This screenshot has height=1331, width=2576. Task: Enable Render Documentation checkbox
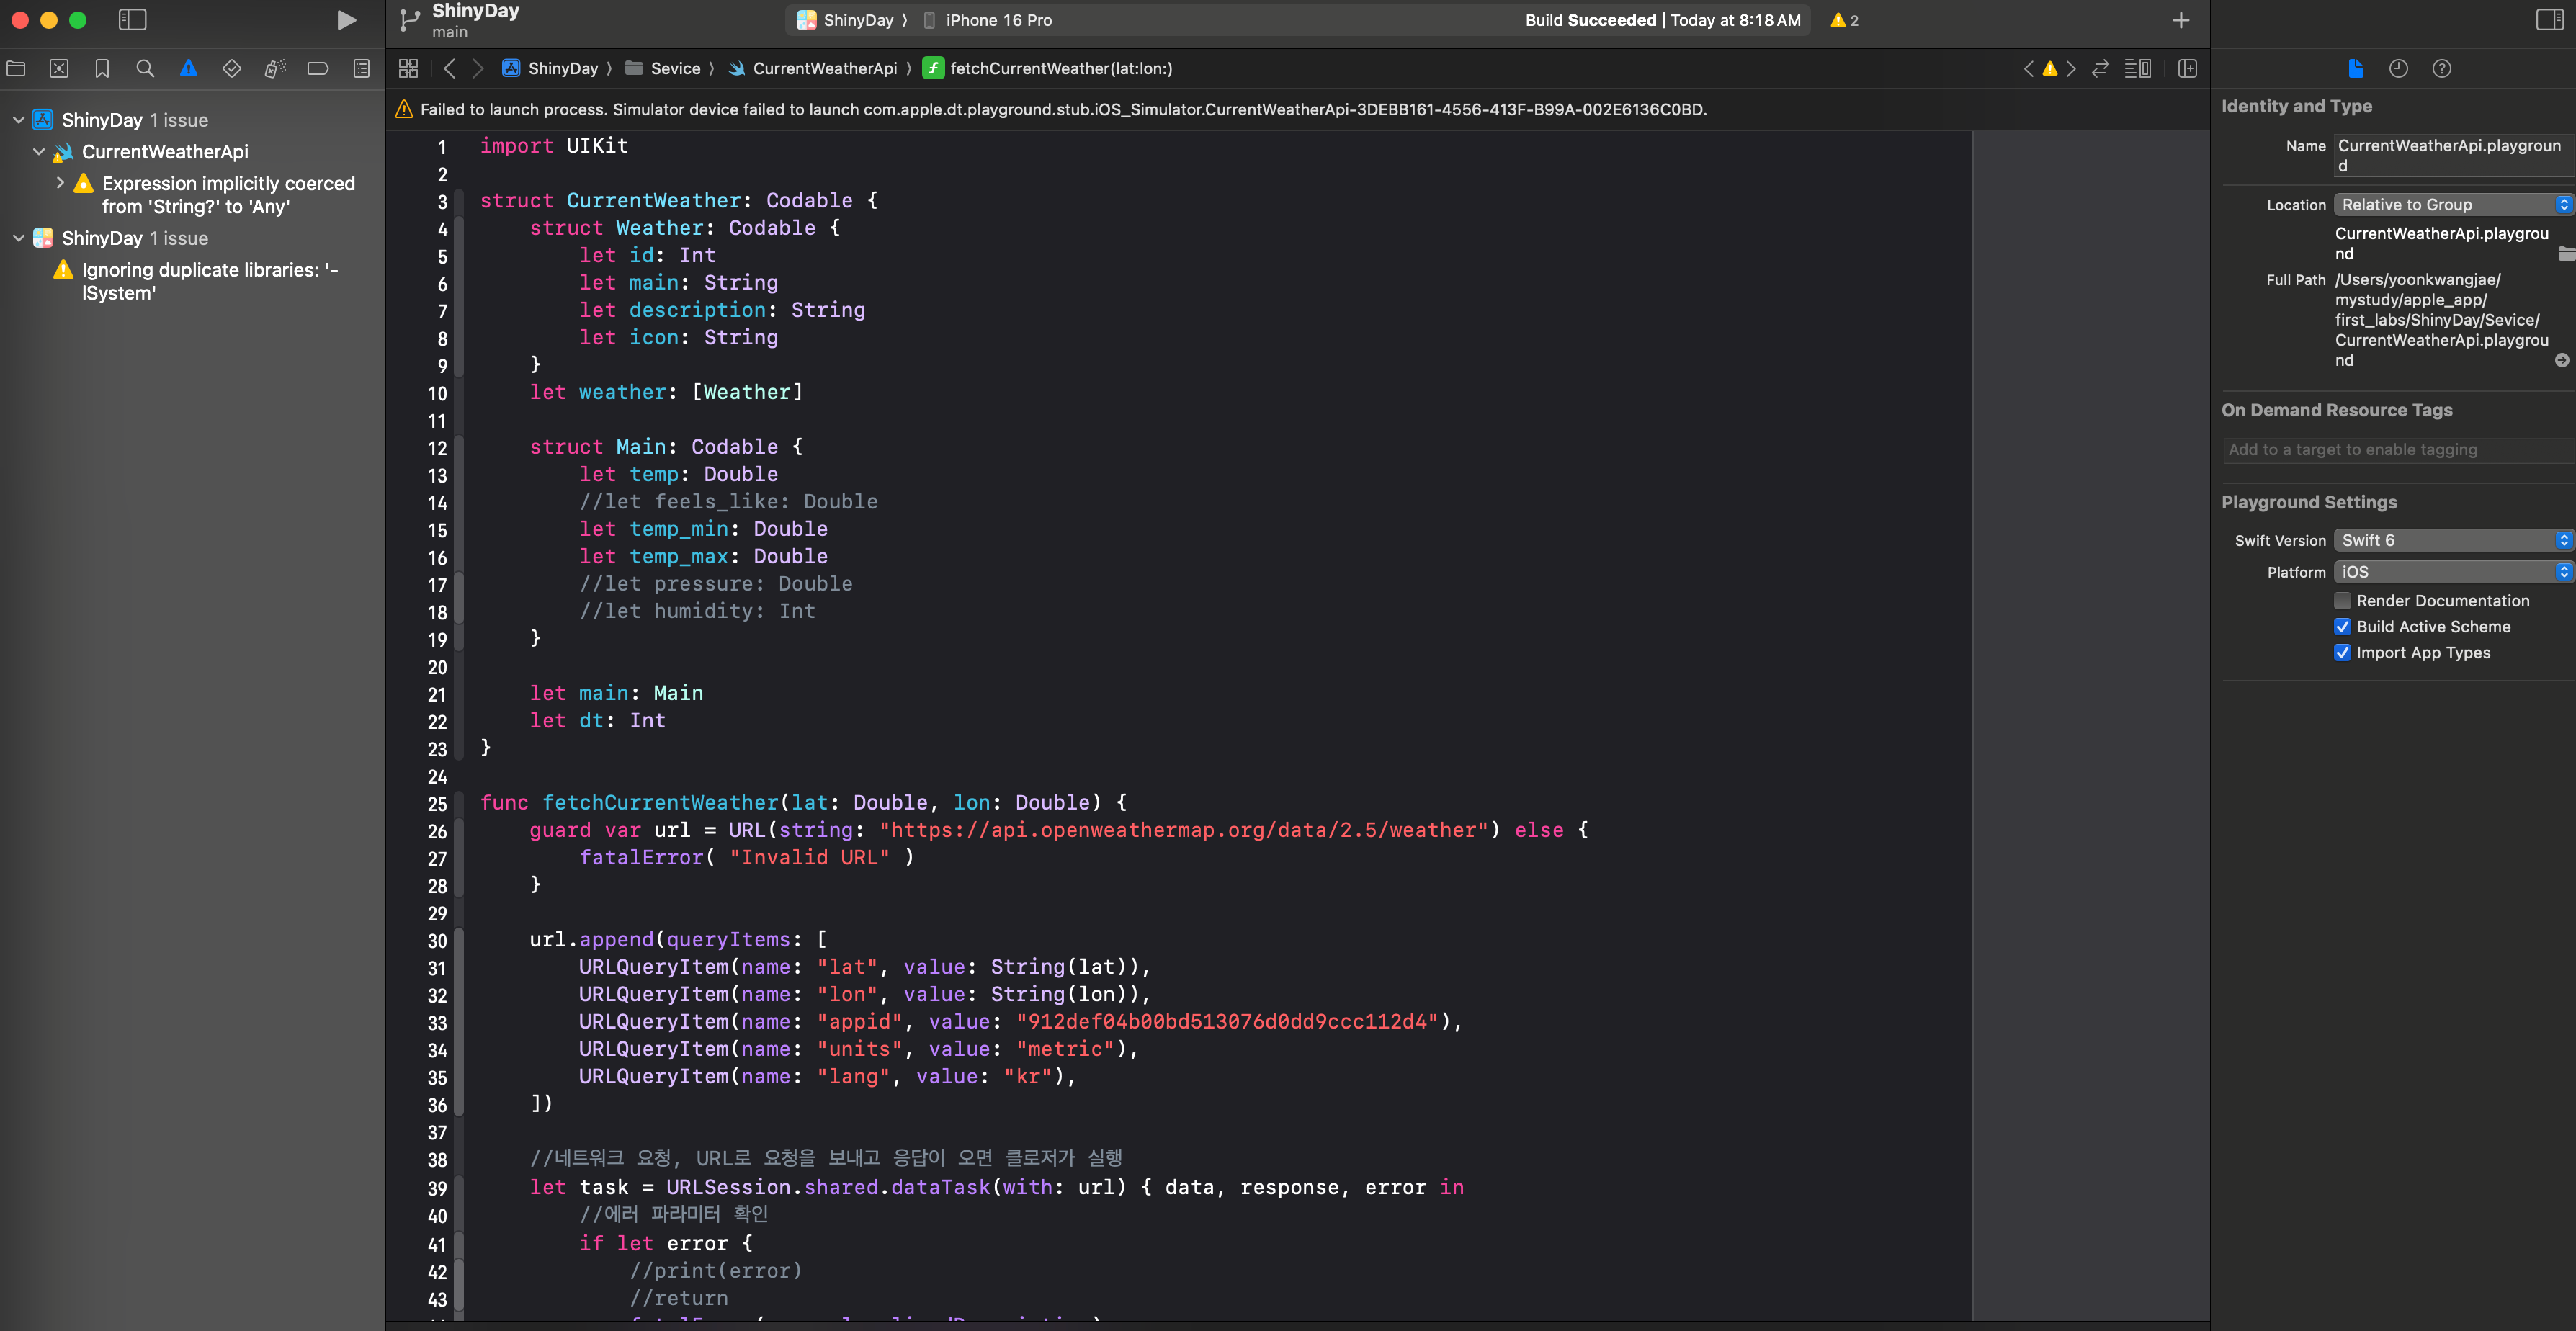2342,600
